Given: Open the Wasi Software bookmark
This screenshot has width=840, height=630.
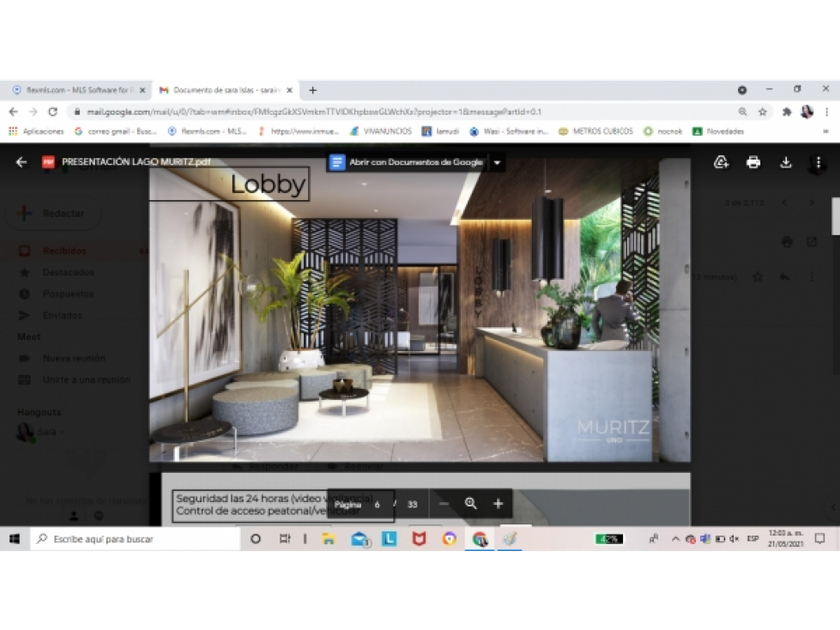Looking at the screenshot, I should click(x=509, y=131).
